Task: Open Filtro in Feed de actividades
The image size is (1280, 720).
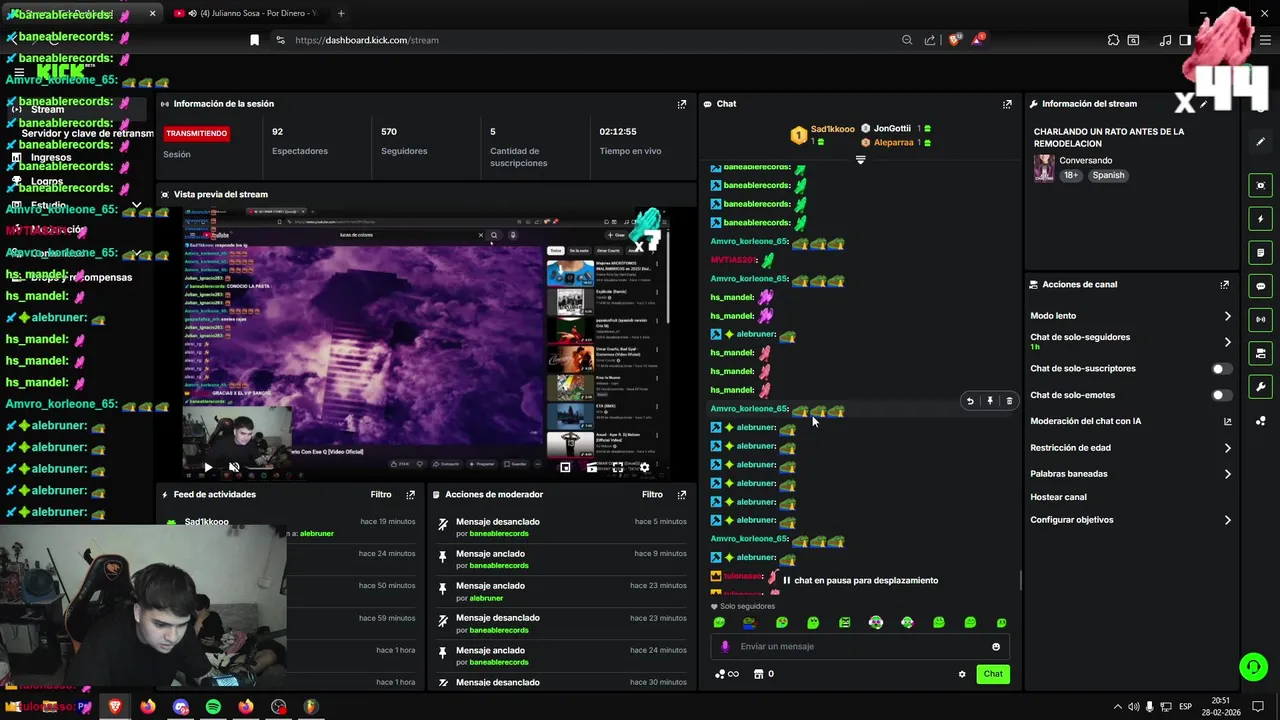Action: coord(381,494)
